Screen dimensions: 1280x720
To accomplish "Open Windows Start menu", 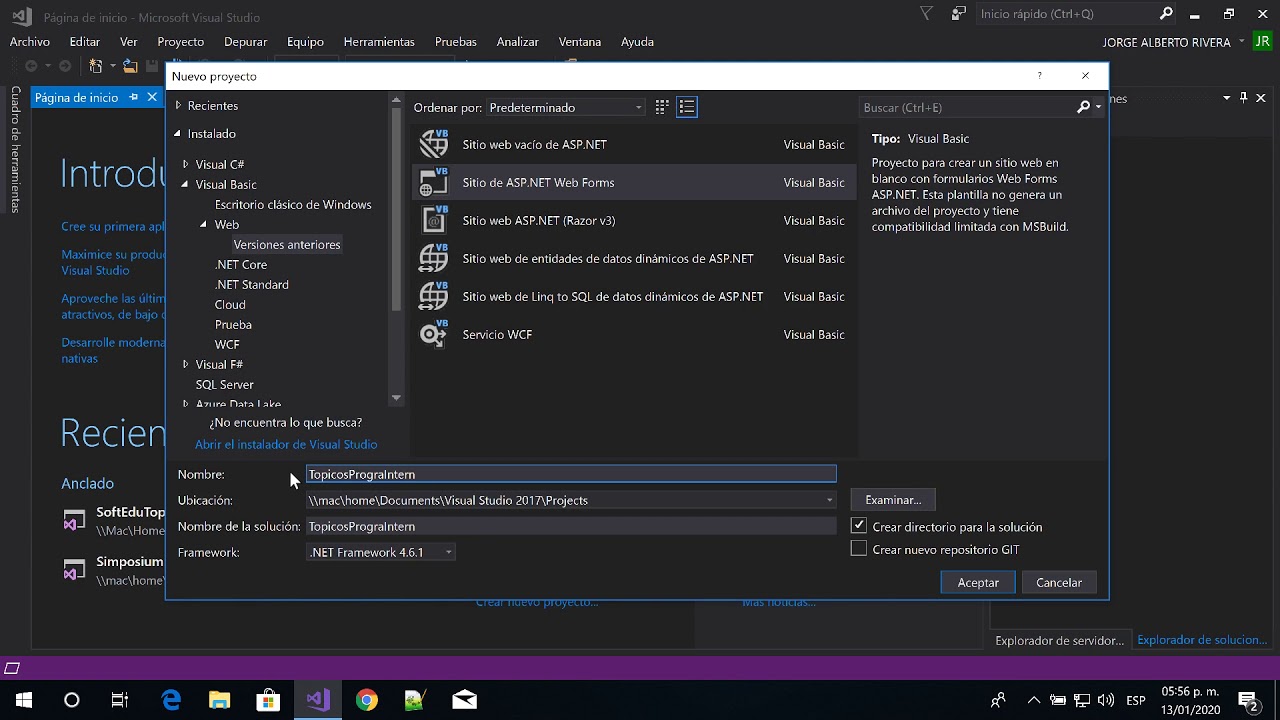I will [24, 700].
